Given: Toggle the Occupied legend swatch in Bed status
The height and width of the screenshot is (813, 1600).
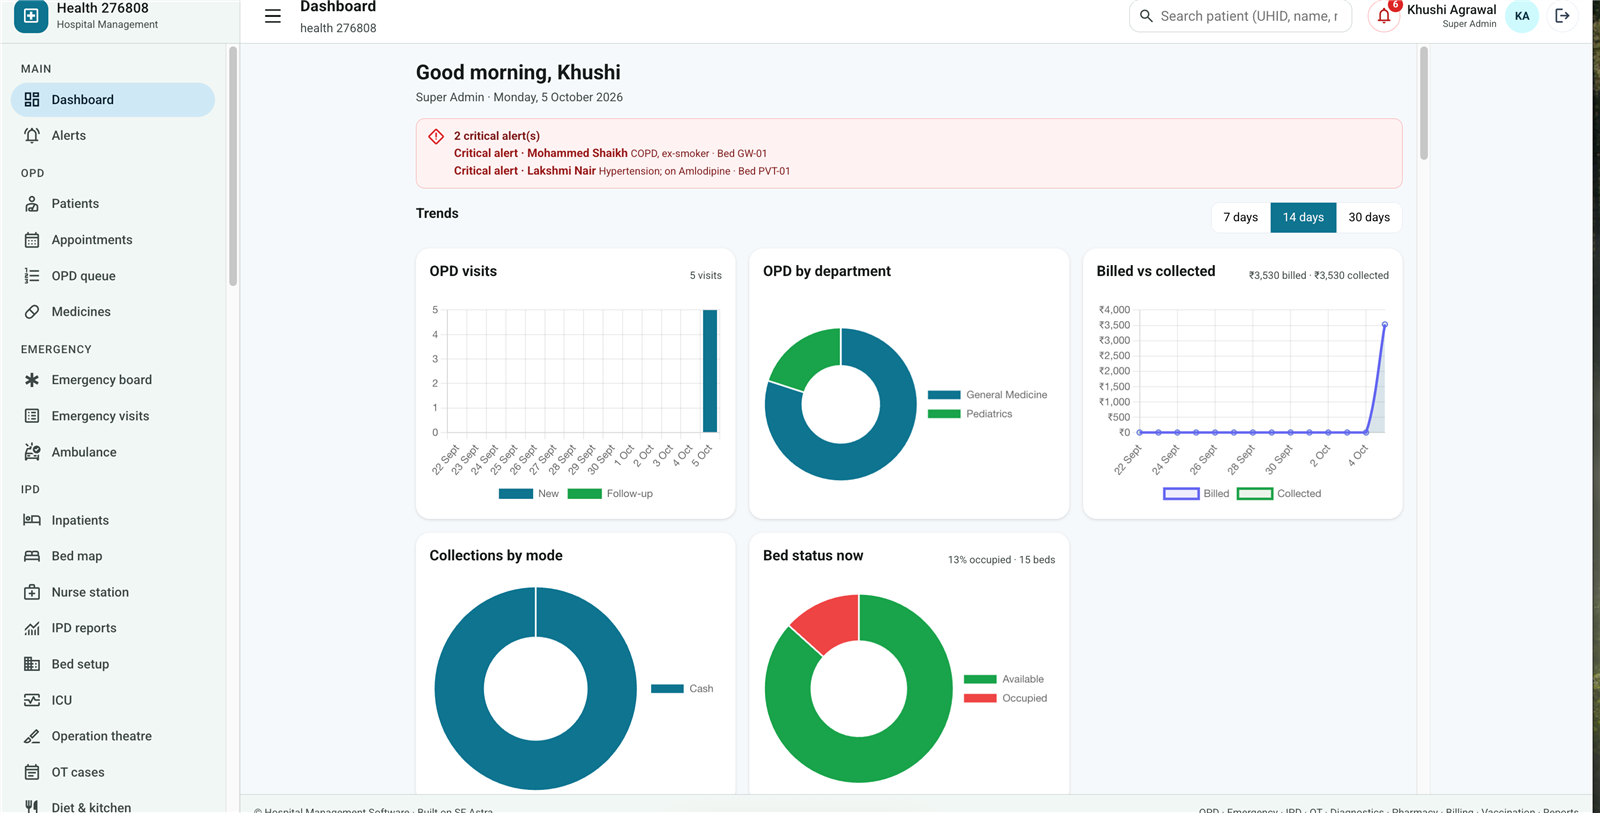Looking at the screenshot, I should click(x=980, y=698).
